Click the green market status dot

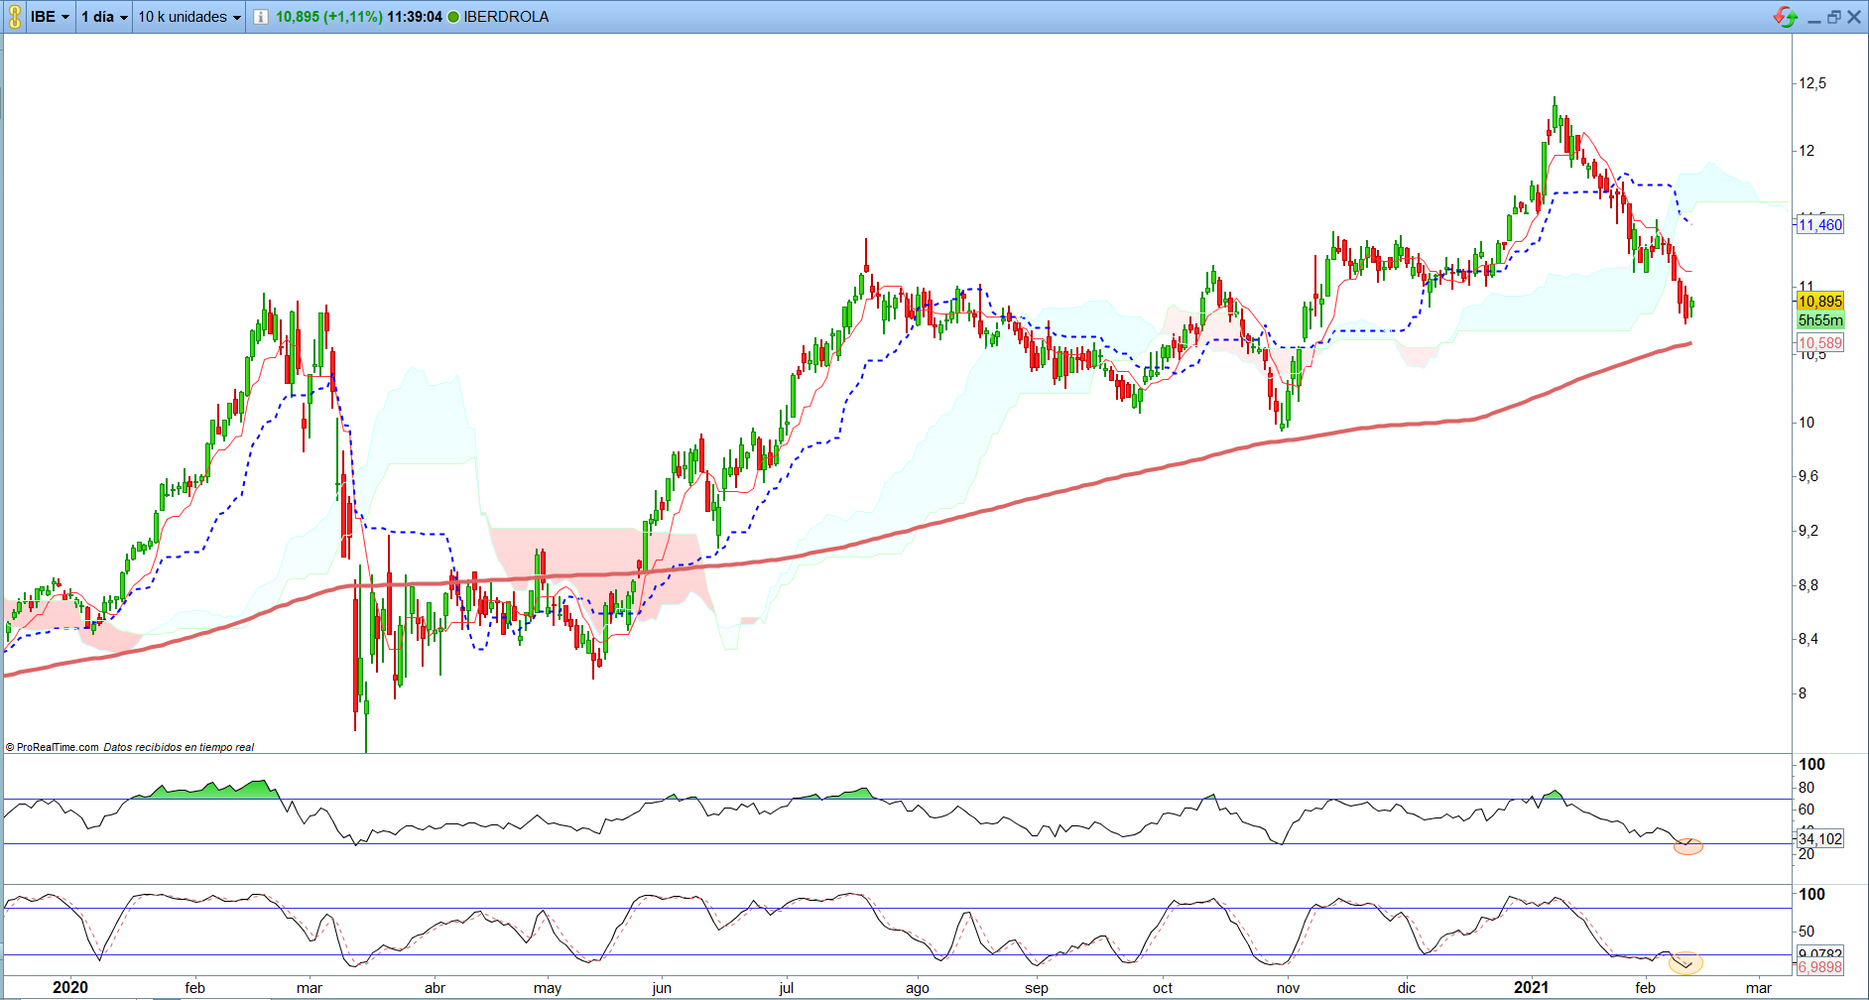[x=453, y=17]
